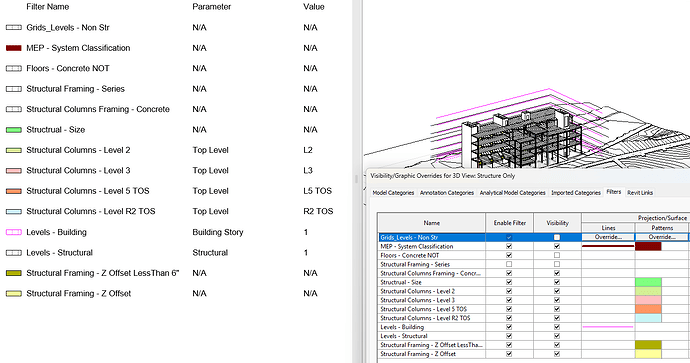Screen dimensions: 690x363
Task: Toggle Enable Filter for Floors - Concrete NOT
Action: (509, 255)
